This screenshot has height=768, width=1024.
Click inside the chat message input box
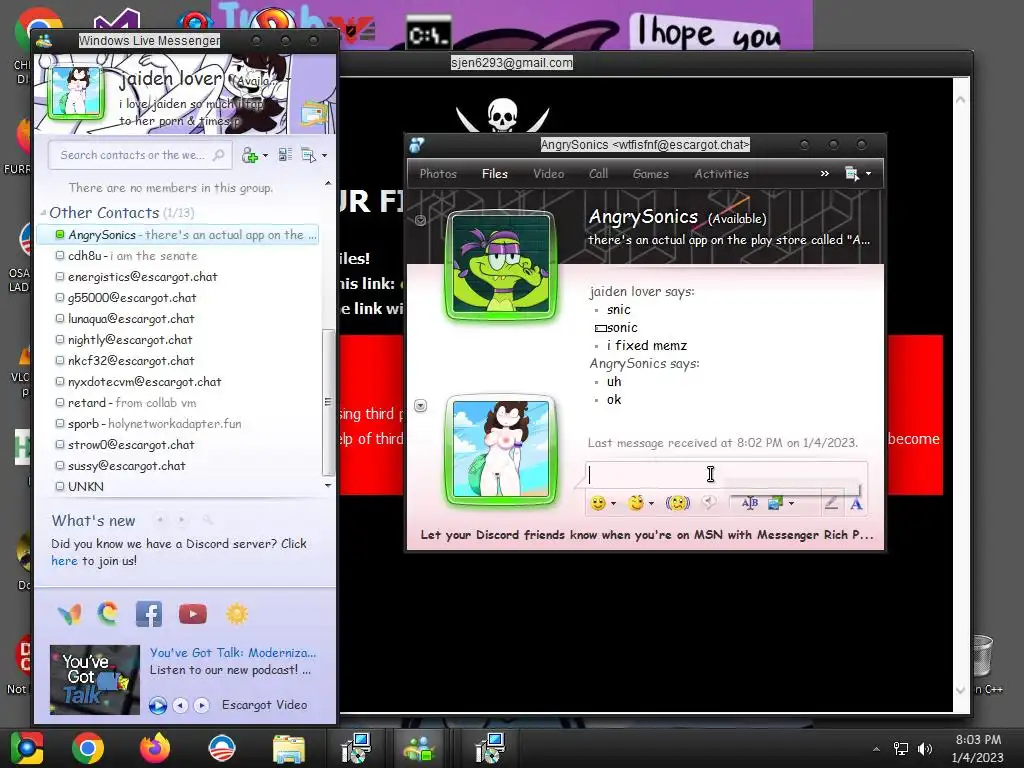pos(726,475)
